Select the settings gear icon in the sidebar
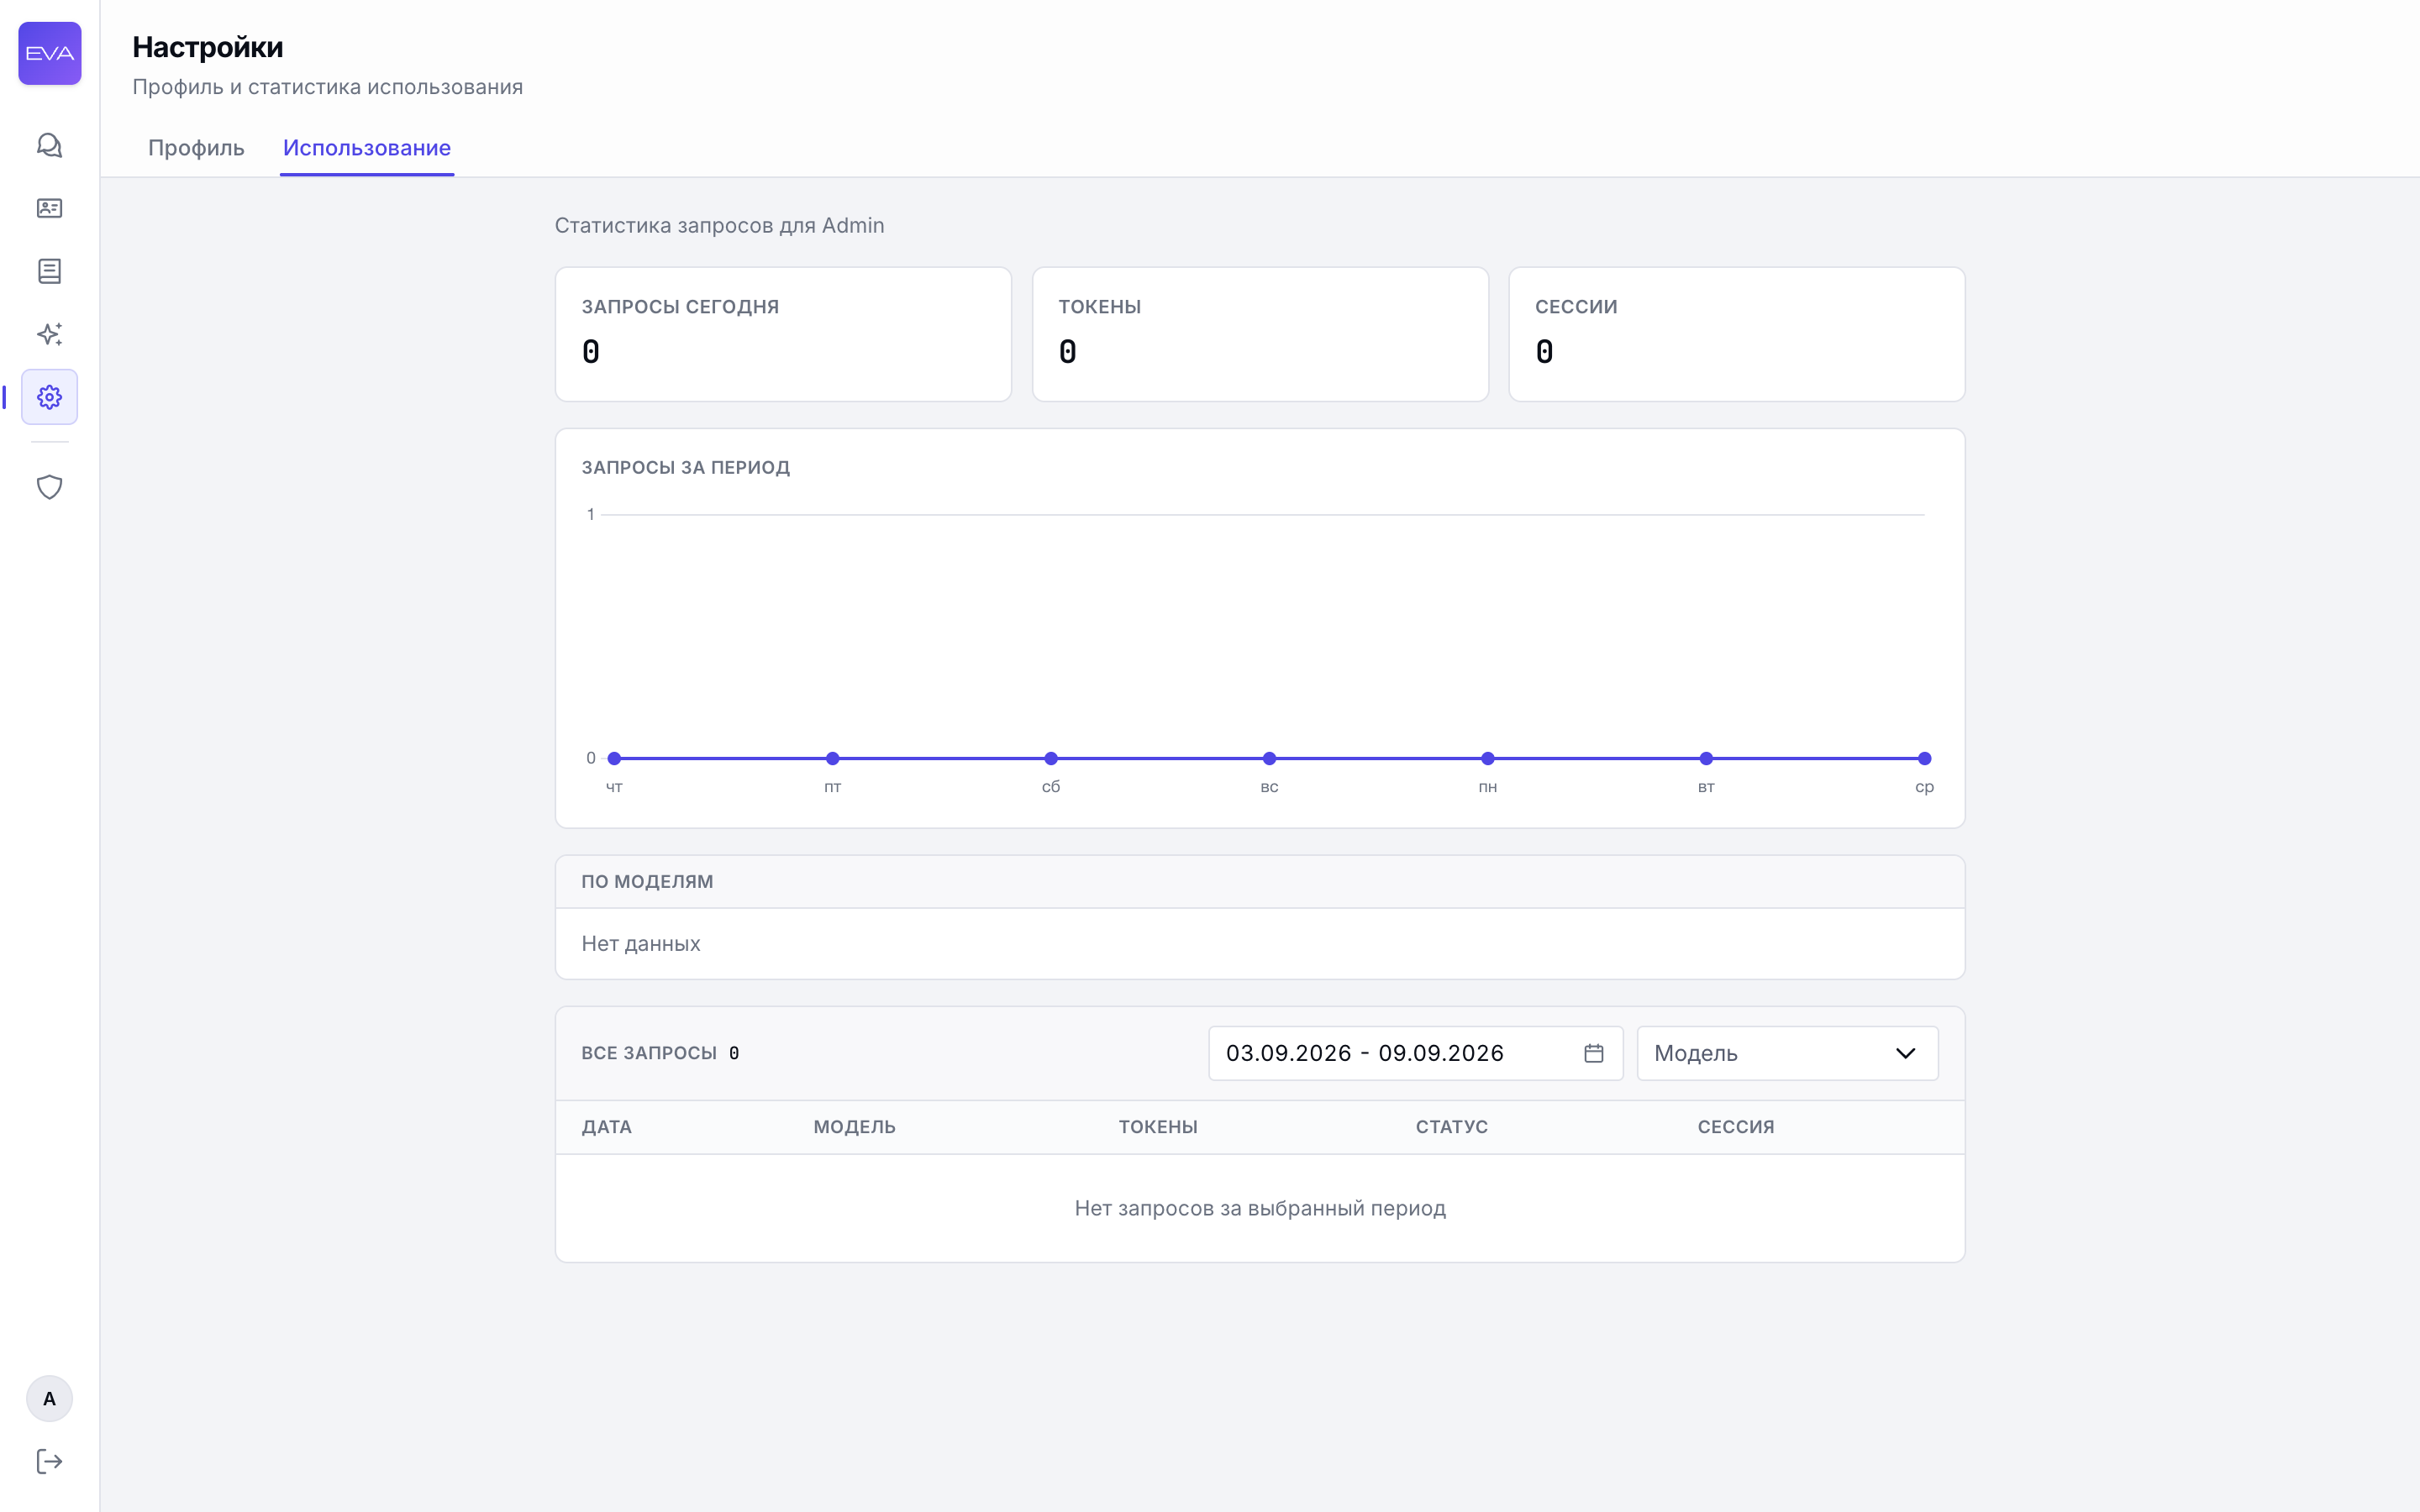 pos(50,397)
